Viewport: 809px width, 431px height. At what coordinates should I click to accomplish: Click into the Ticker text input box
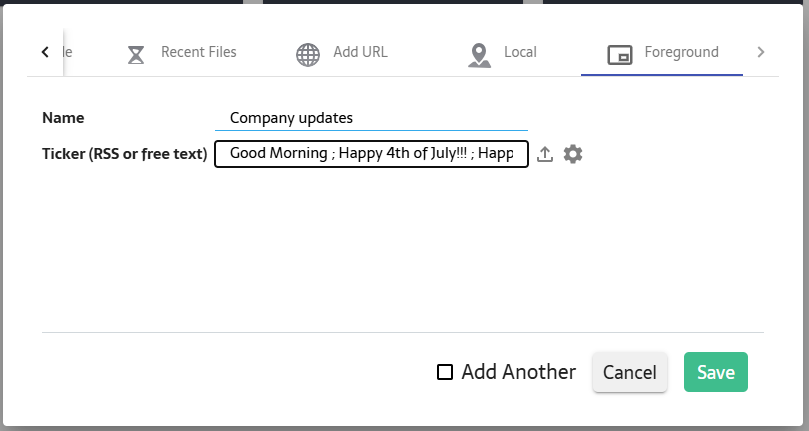point(370,154)
